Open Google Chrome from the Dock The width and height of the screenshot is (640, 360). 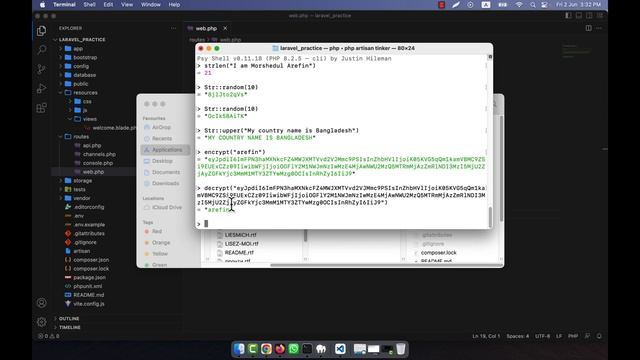266,349
